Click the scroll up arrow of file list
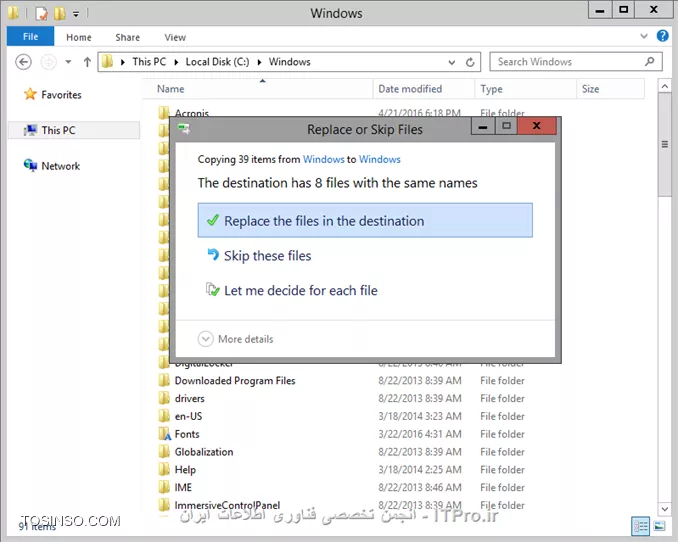 point(665,87)
